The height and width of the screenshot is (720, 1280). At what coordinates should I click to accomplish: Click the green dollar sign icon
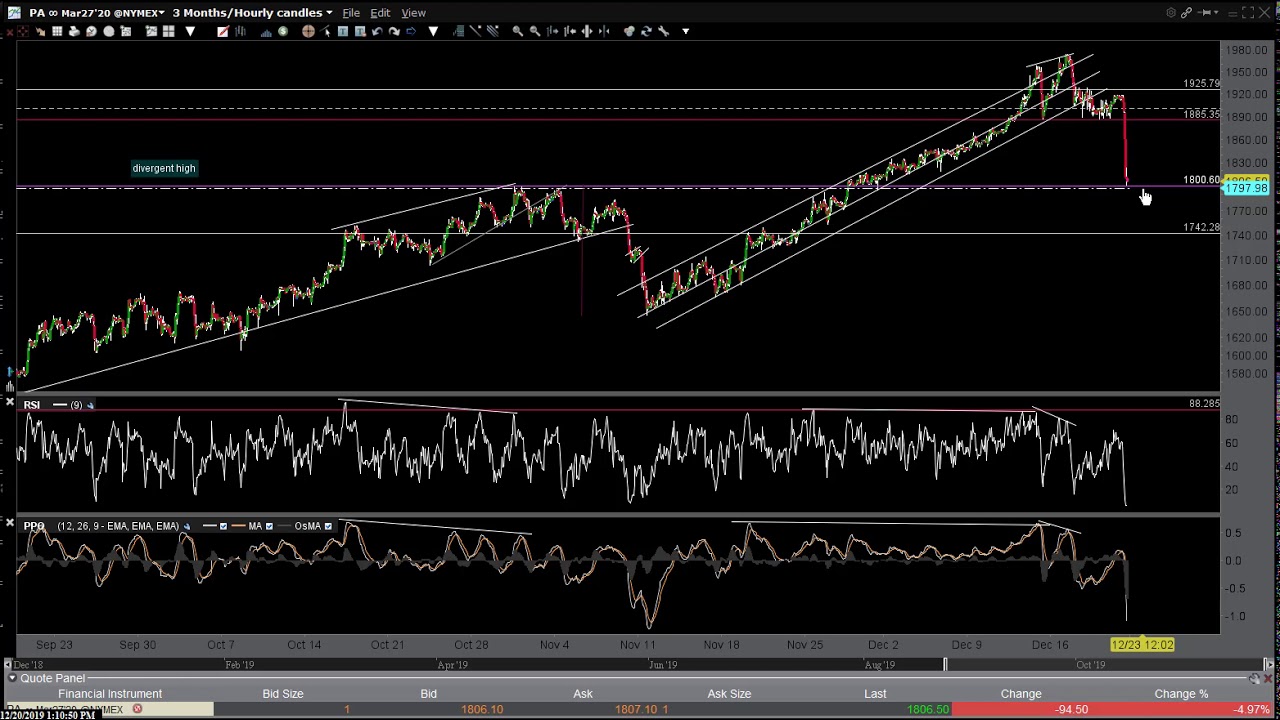tap(283, 31)
